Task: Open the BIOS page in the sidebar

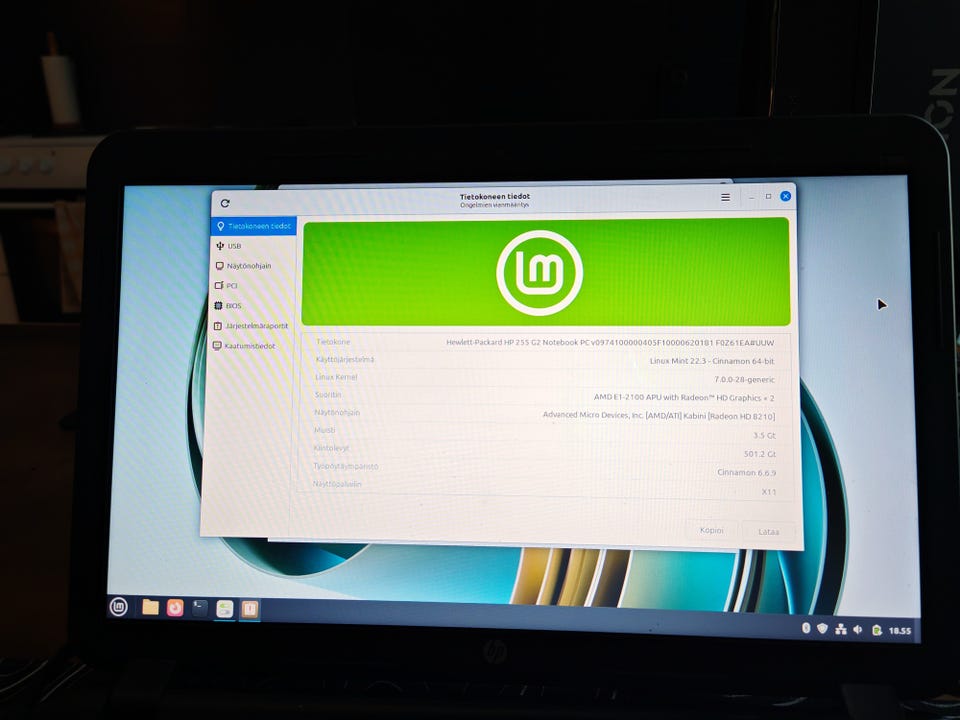Action: 250,306
